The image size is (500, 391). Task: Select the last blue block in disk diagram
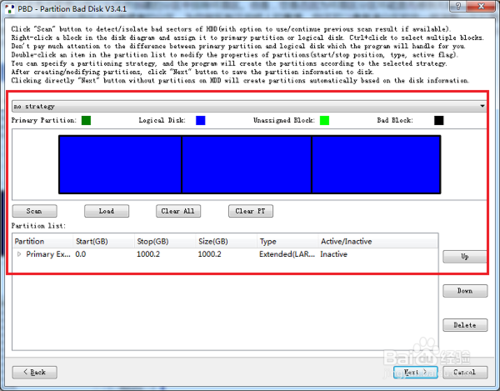(x=376, y=165)
